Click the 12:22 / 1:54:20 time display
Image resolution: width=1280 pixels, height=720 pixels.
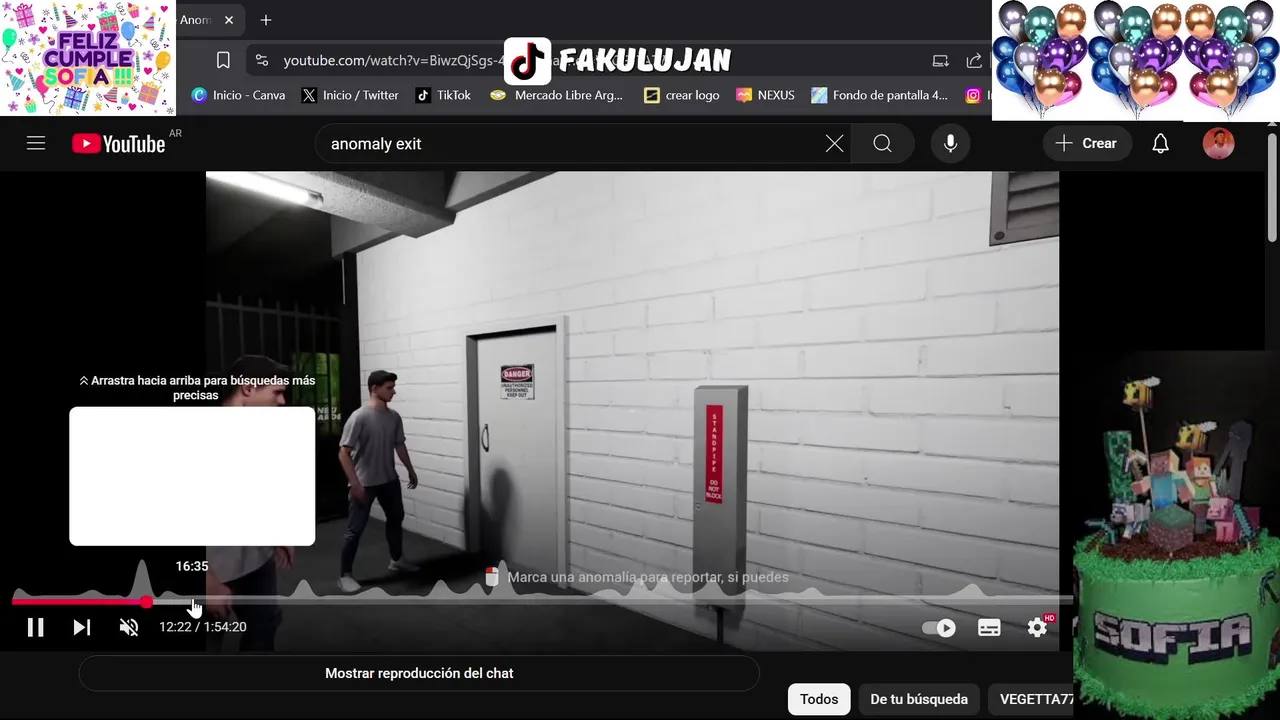203,627
